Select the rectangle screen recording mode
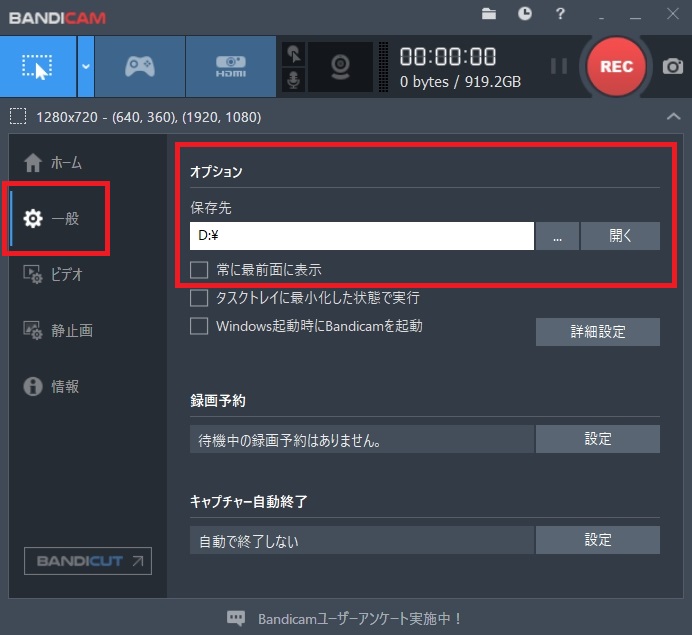This screenshot has width=692, height=635. [38, 67]
